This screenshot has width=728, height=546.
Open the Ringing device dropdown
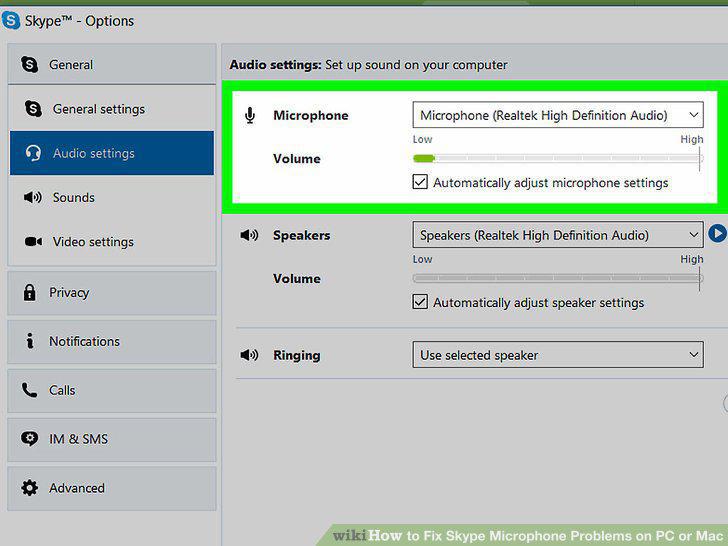coord(558,355)
